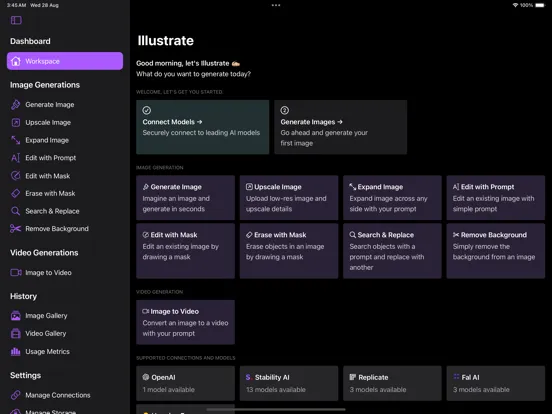552x414 pixels.
Task: Click the Expand Image arrows icon in sidebar
Action: (x=15, y=140)
